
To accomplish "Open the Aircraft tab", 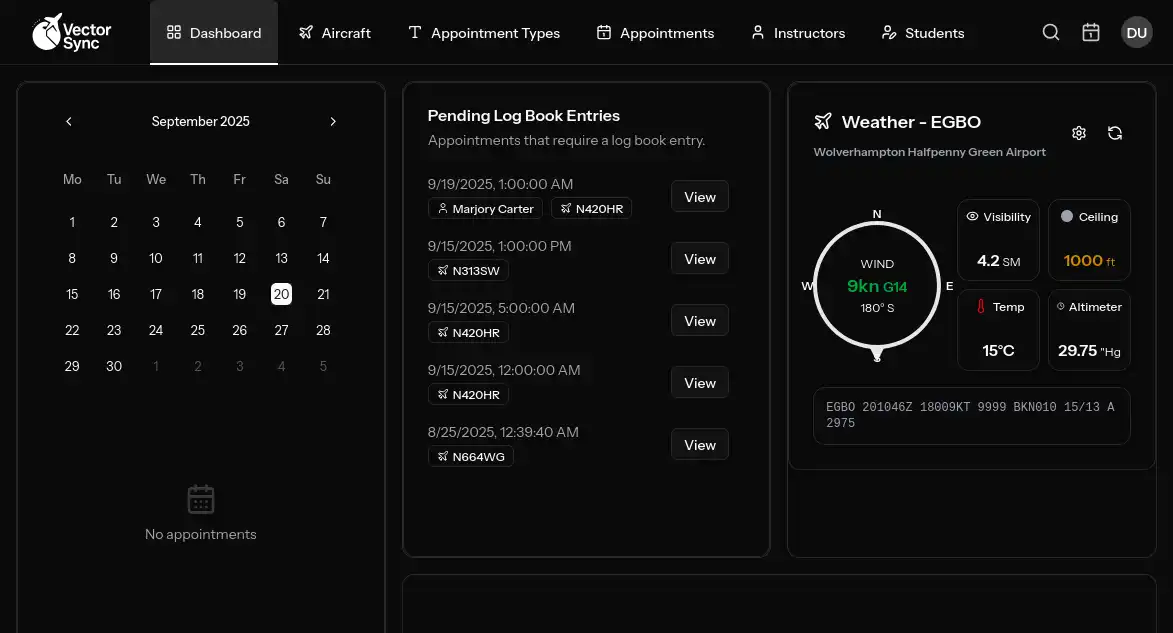I will tap(334, 33).
